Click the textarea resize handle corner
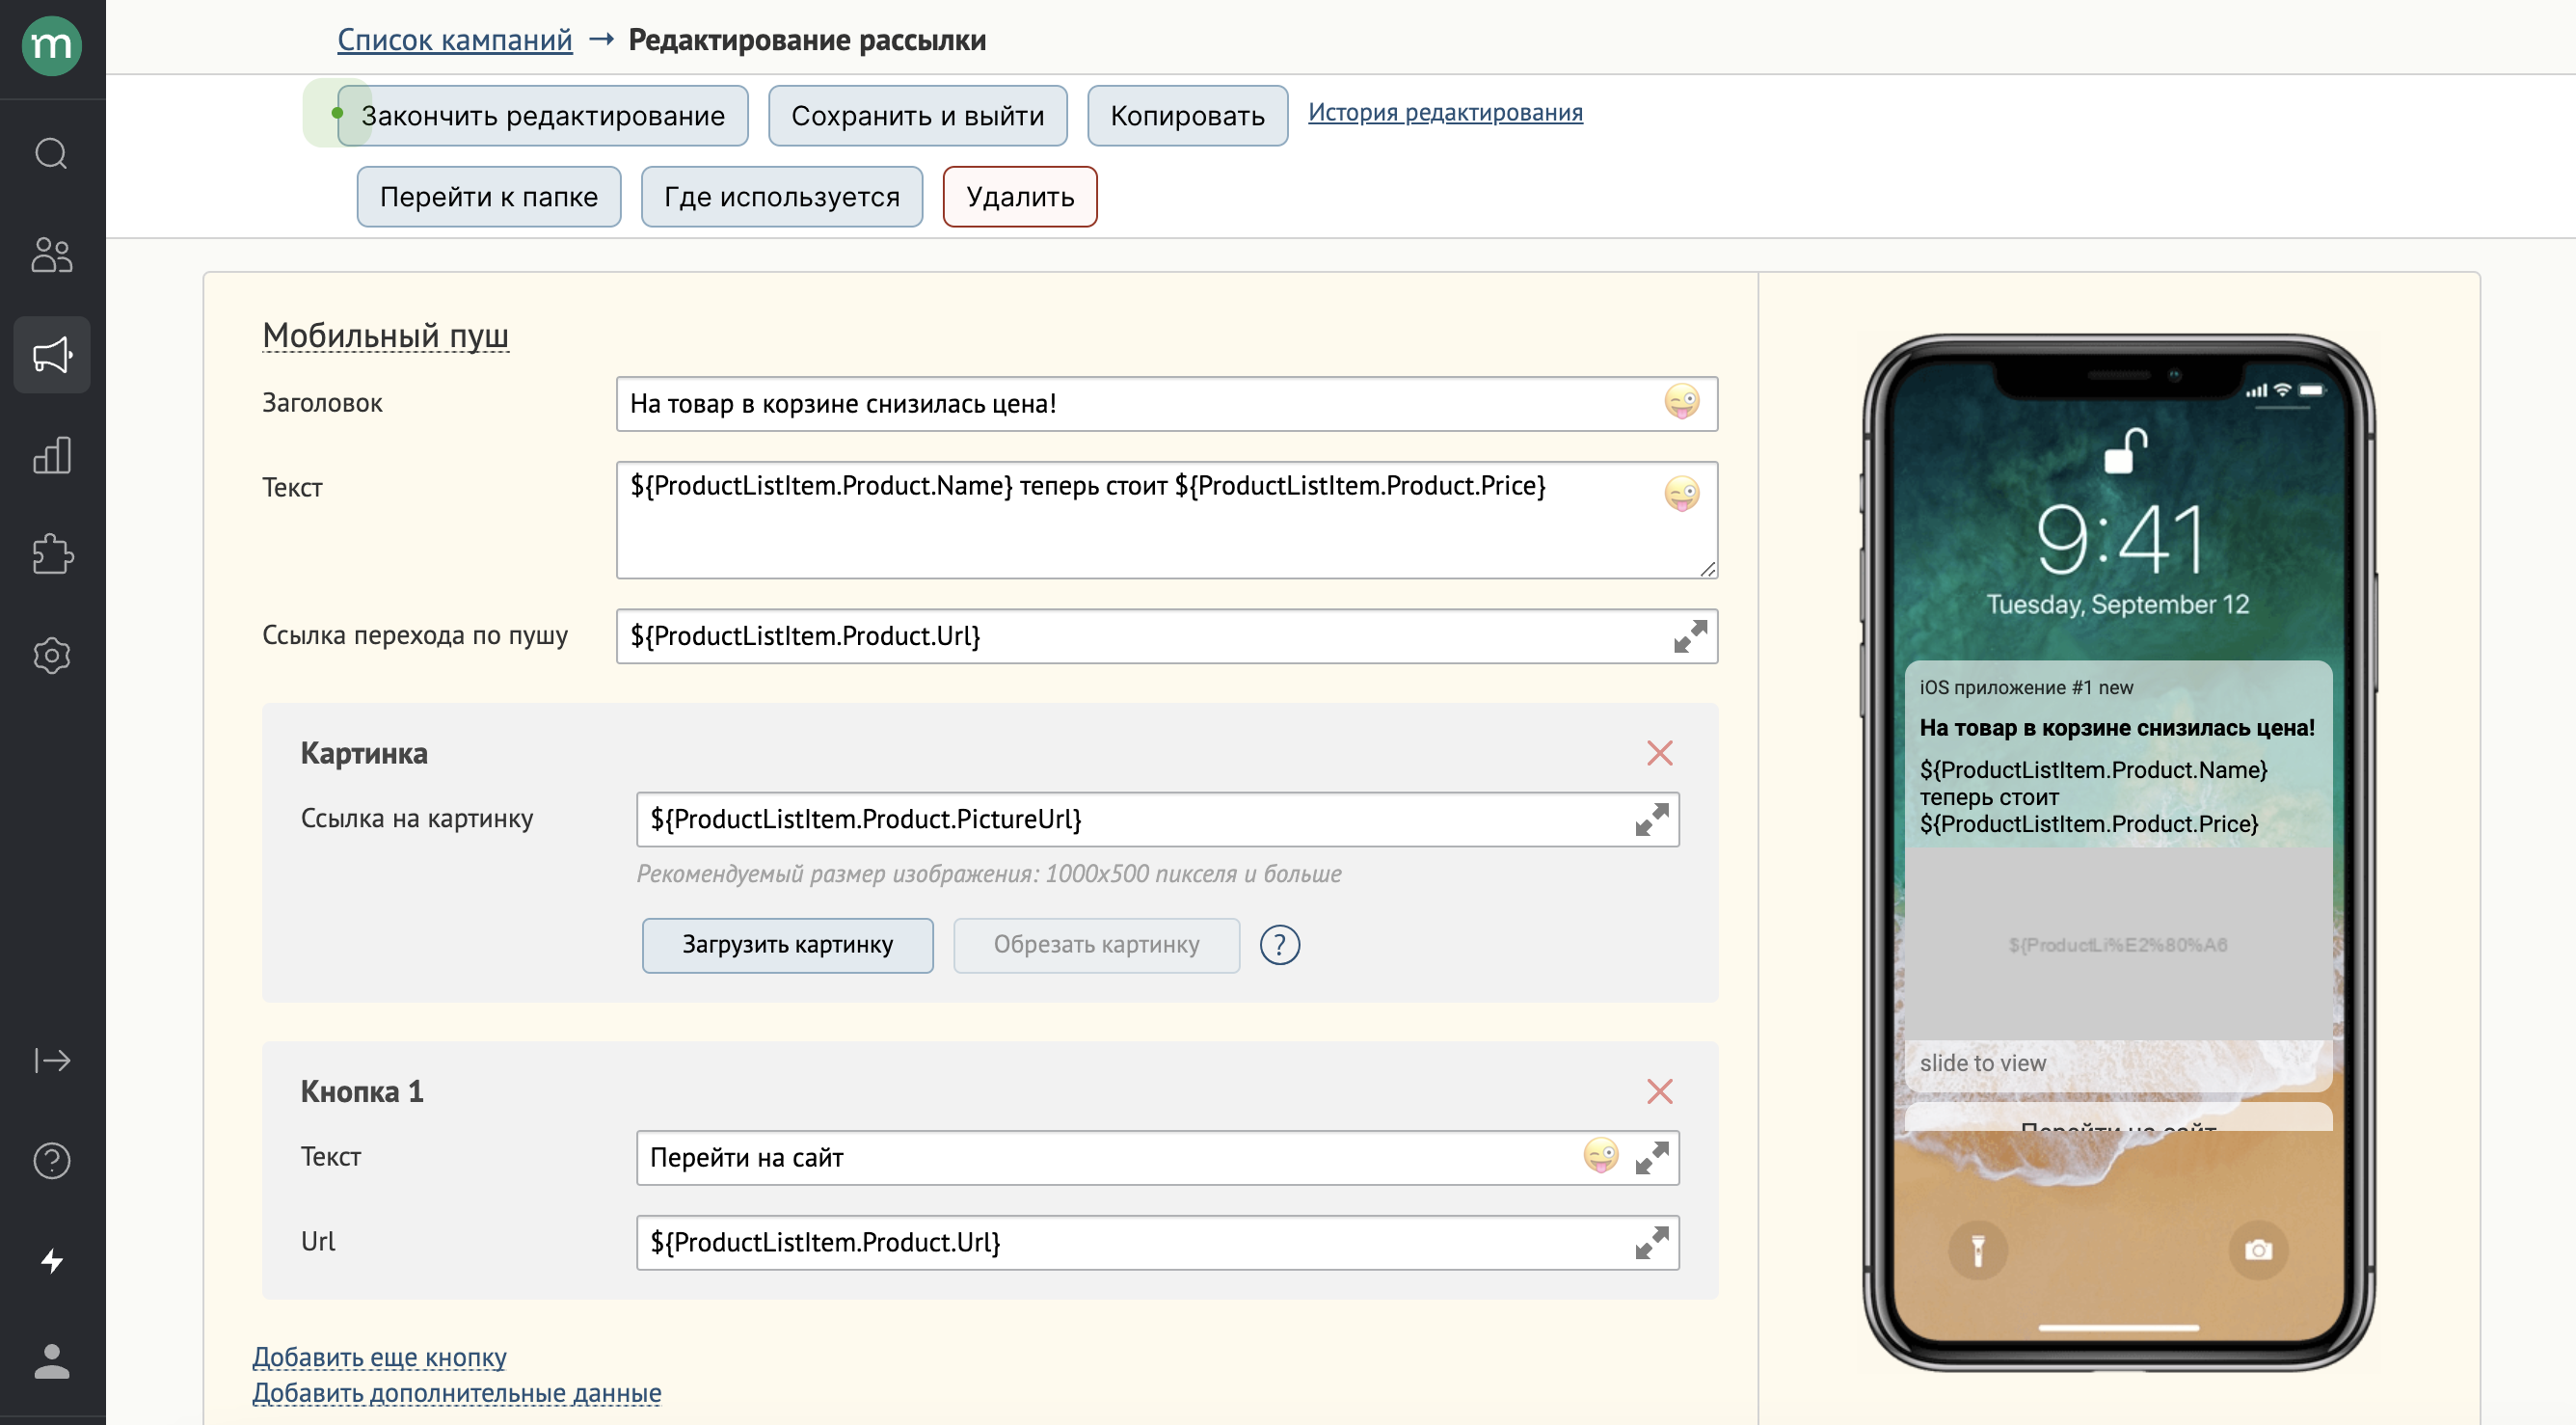 (1707, 569)
